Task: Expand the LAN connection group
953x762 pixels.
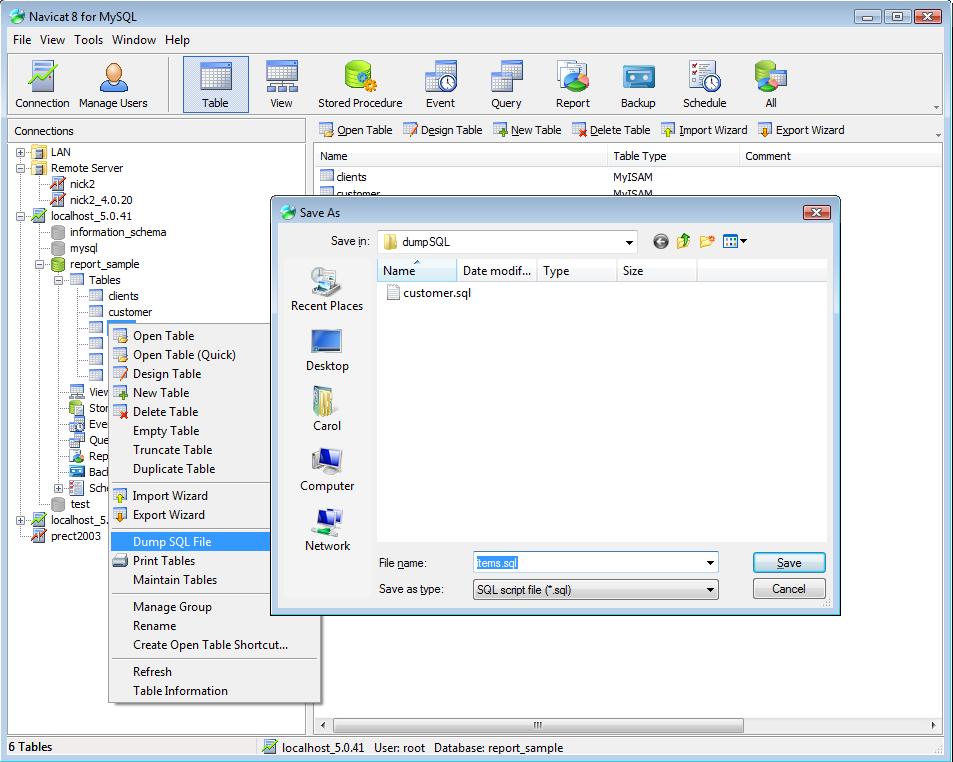Action: (21, 153)
